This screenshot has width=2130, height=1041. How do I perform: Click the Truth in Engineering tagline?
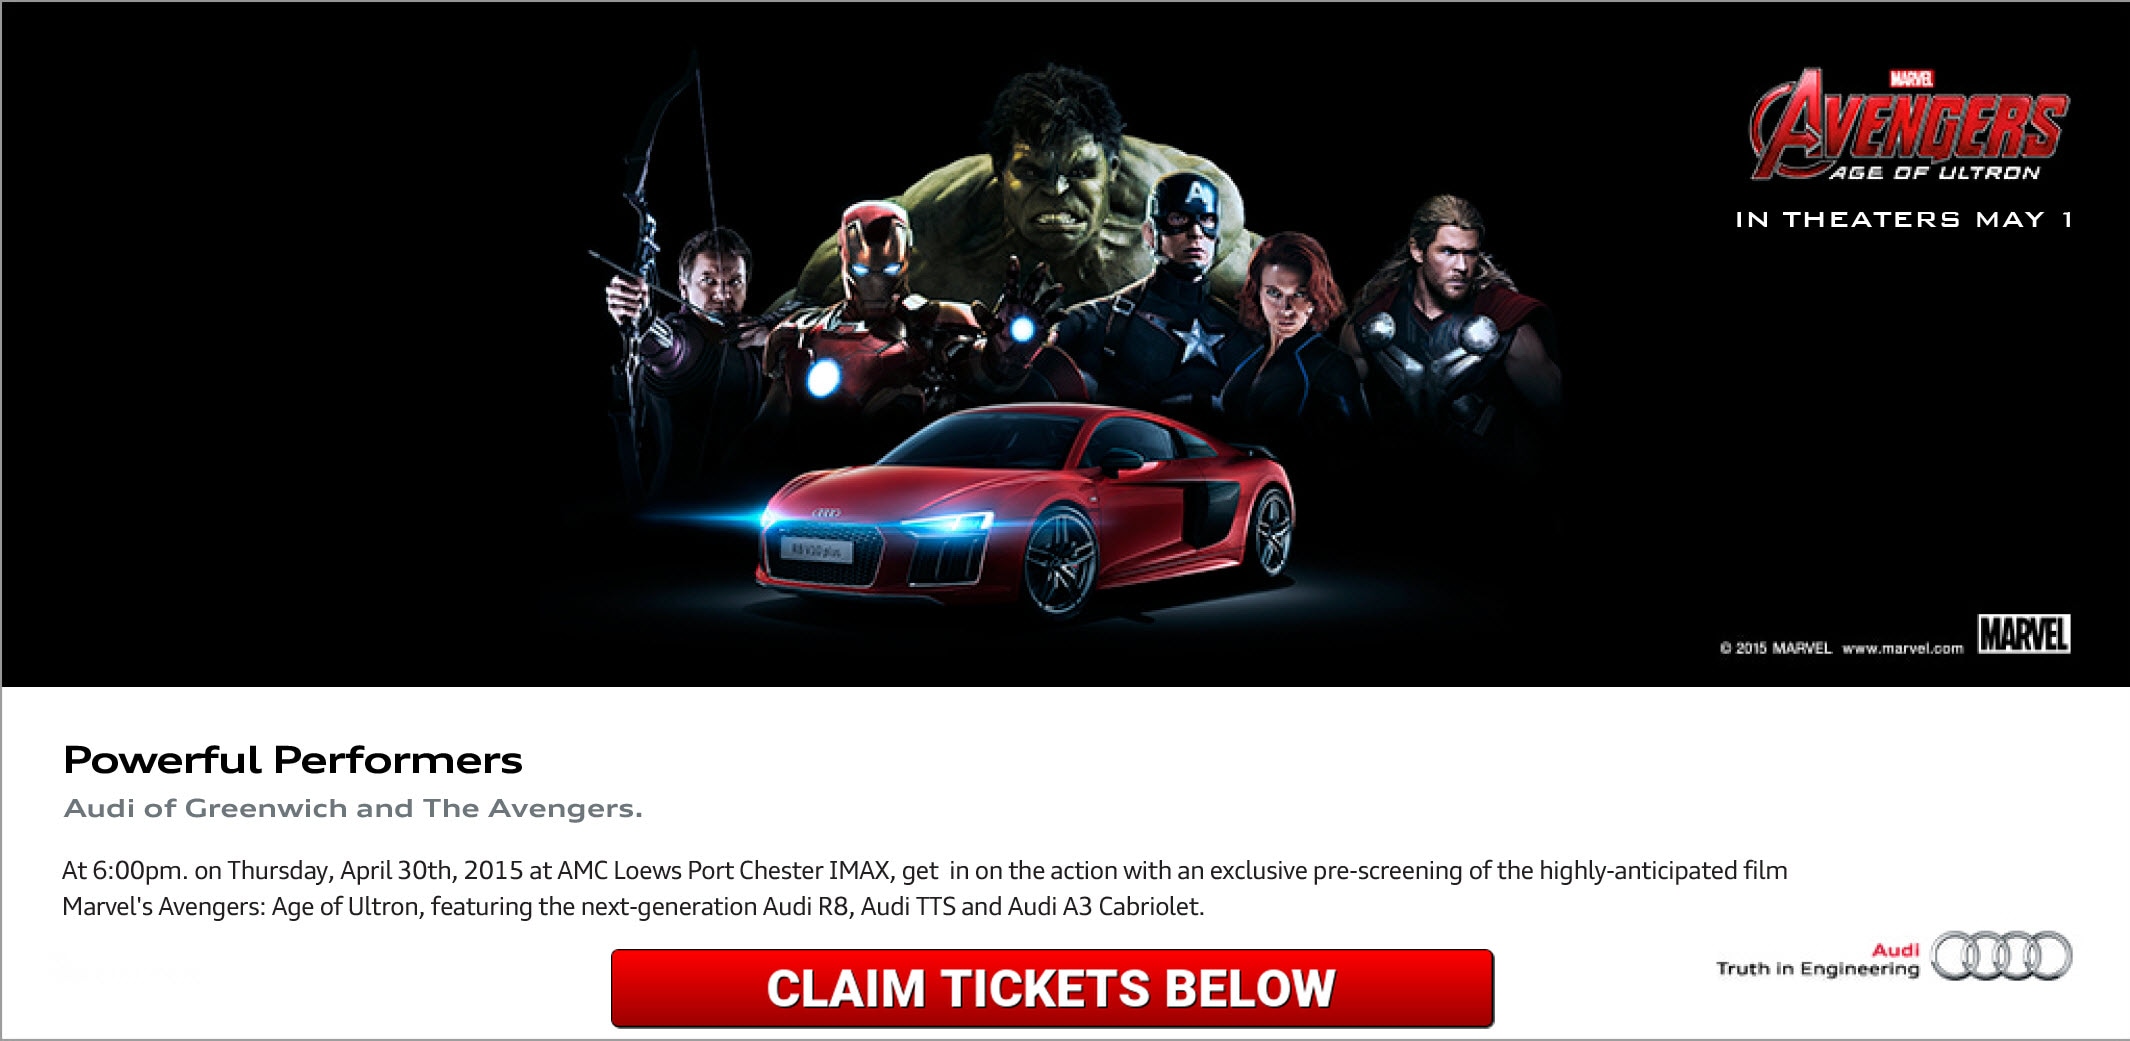point(1817,969)
